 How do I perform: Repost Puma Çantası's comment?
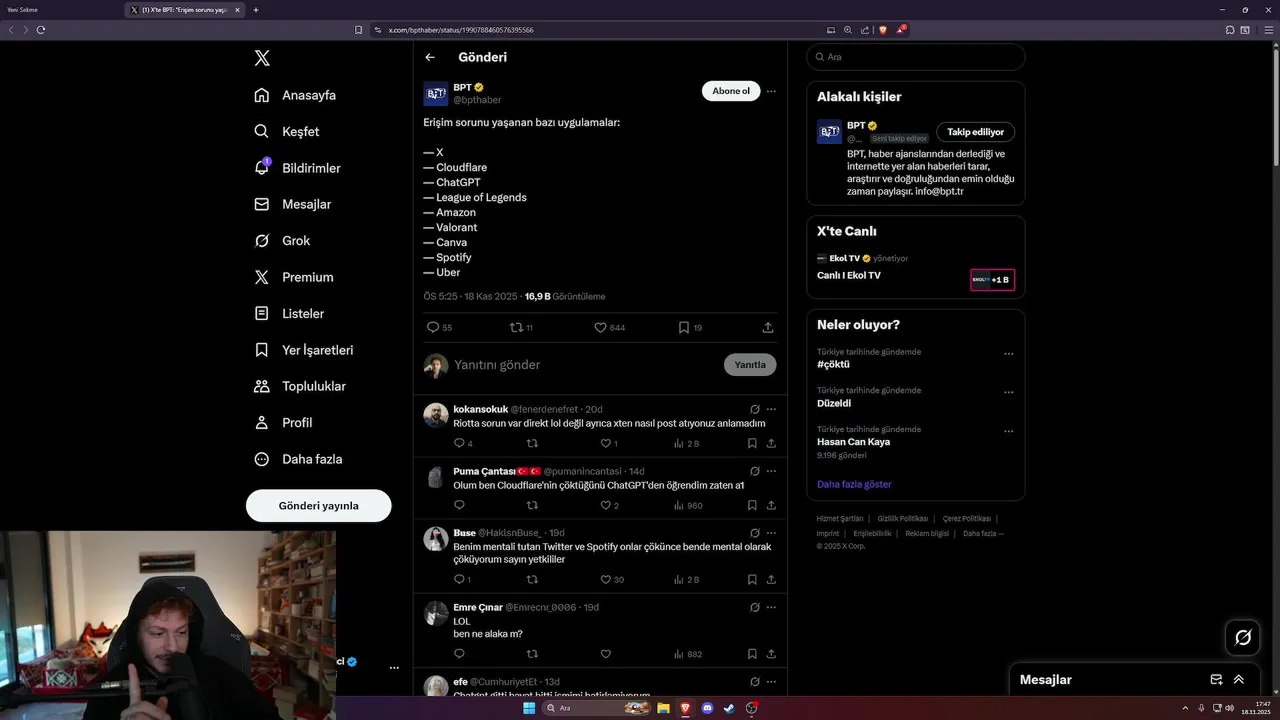coord(532,505)
